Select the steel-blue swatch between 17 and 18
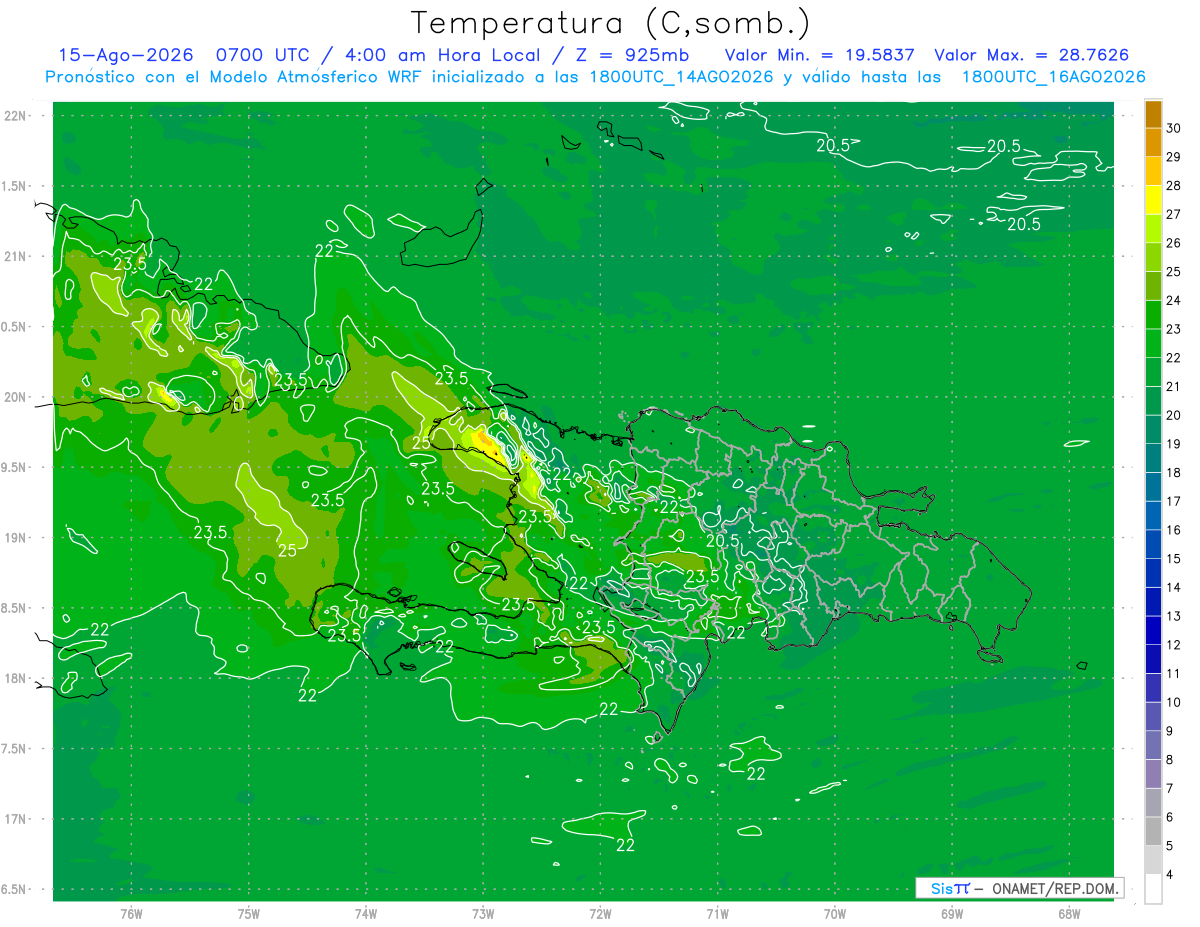 pyautogui.click(x=1153, y=487)
